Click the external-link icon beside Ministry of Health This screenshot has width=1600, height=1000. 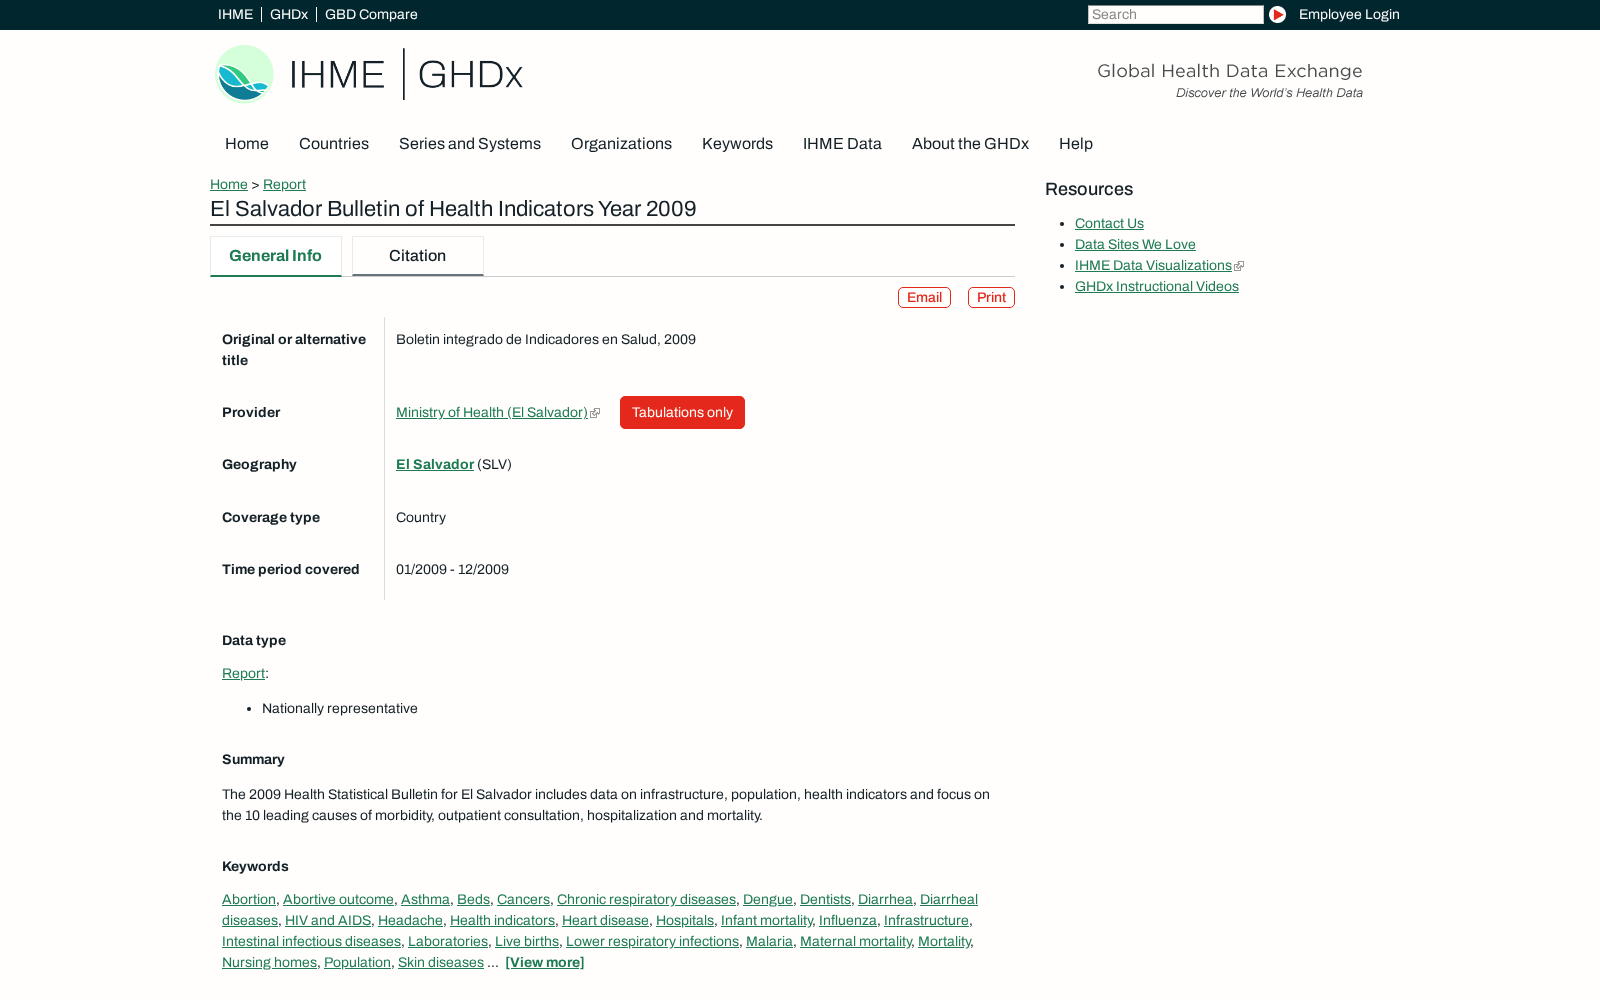[x=595, y=413]
